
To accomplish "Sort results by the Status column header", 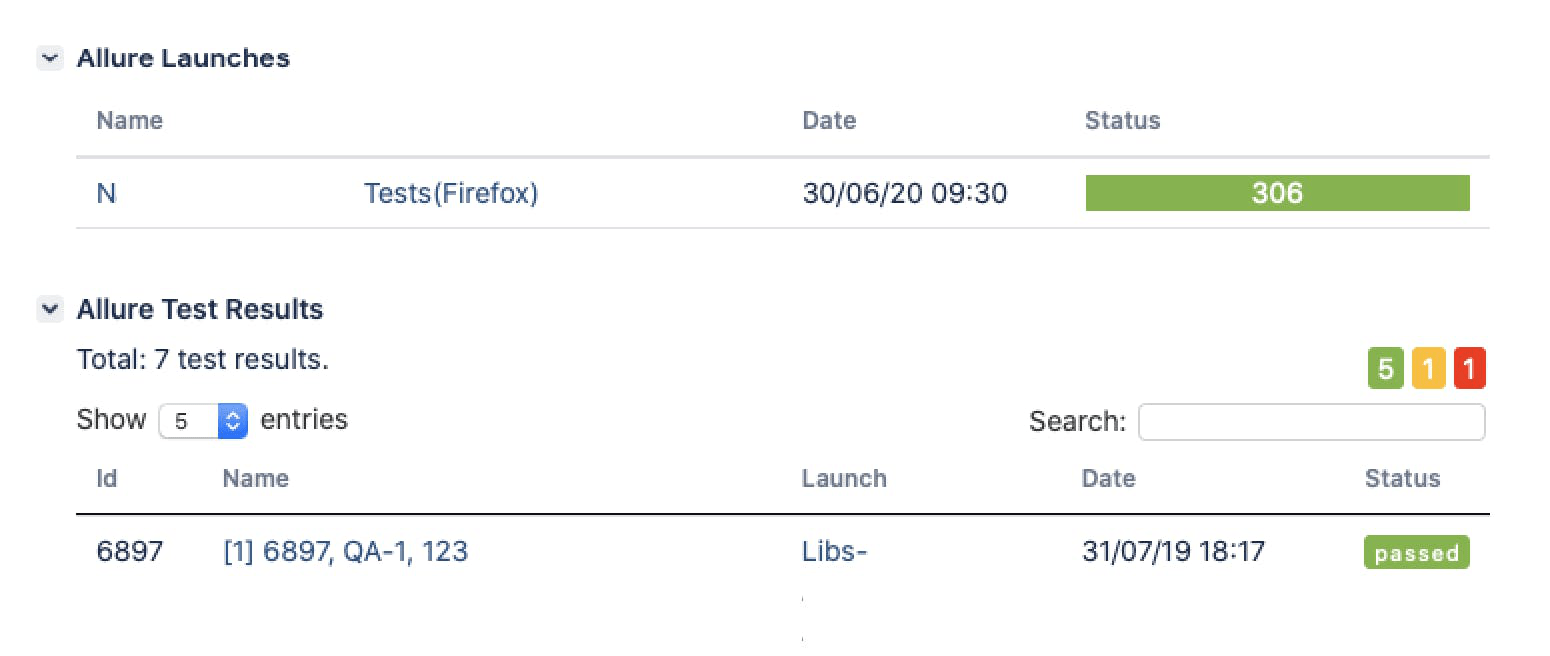I will 1402,478.
